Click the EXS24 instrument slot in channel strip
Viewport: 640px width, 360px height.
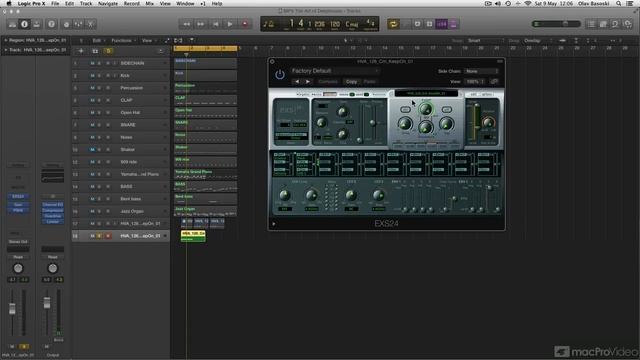coord(18,196)
